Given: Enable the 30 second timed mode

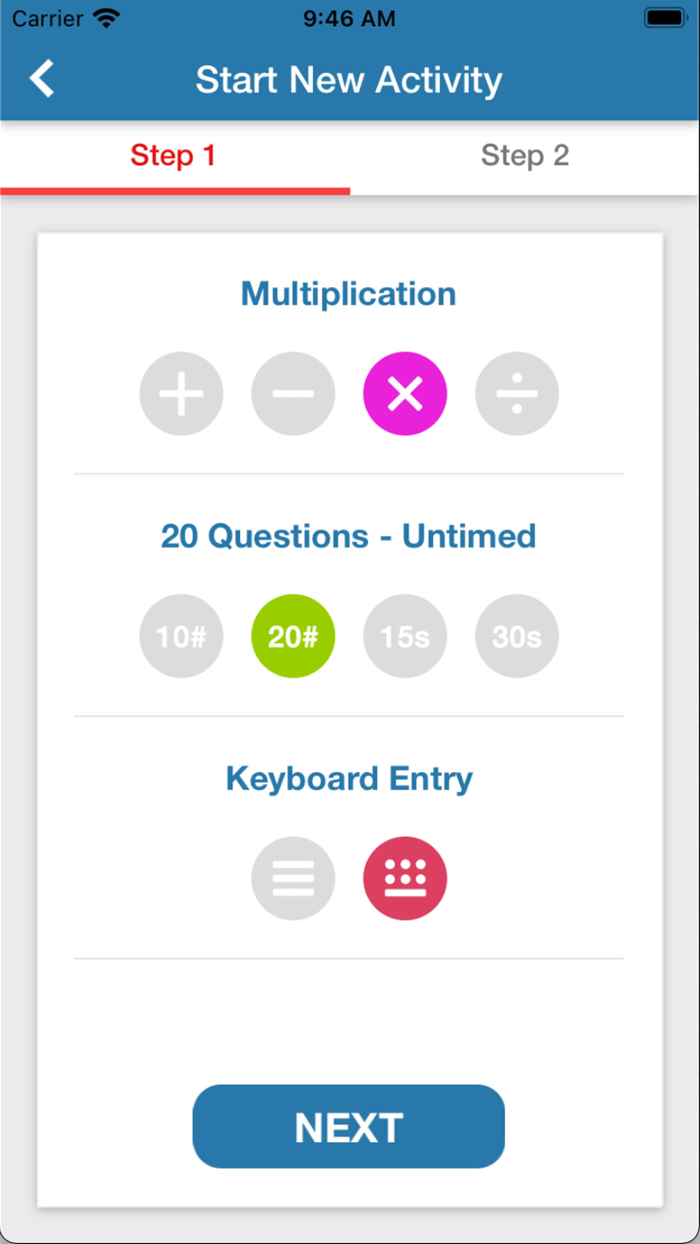Looking at the screenshot, I should [517, 636].
